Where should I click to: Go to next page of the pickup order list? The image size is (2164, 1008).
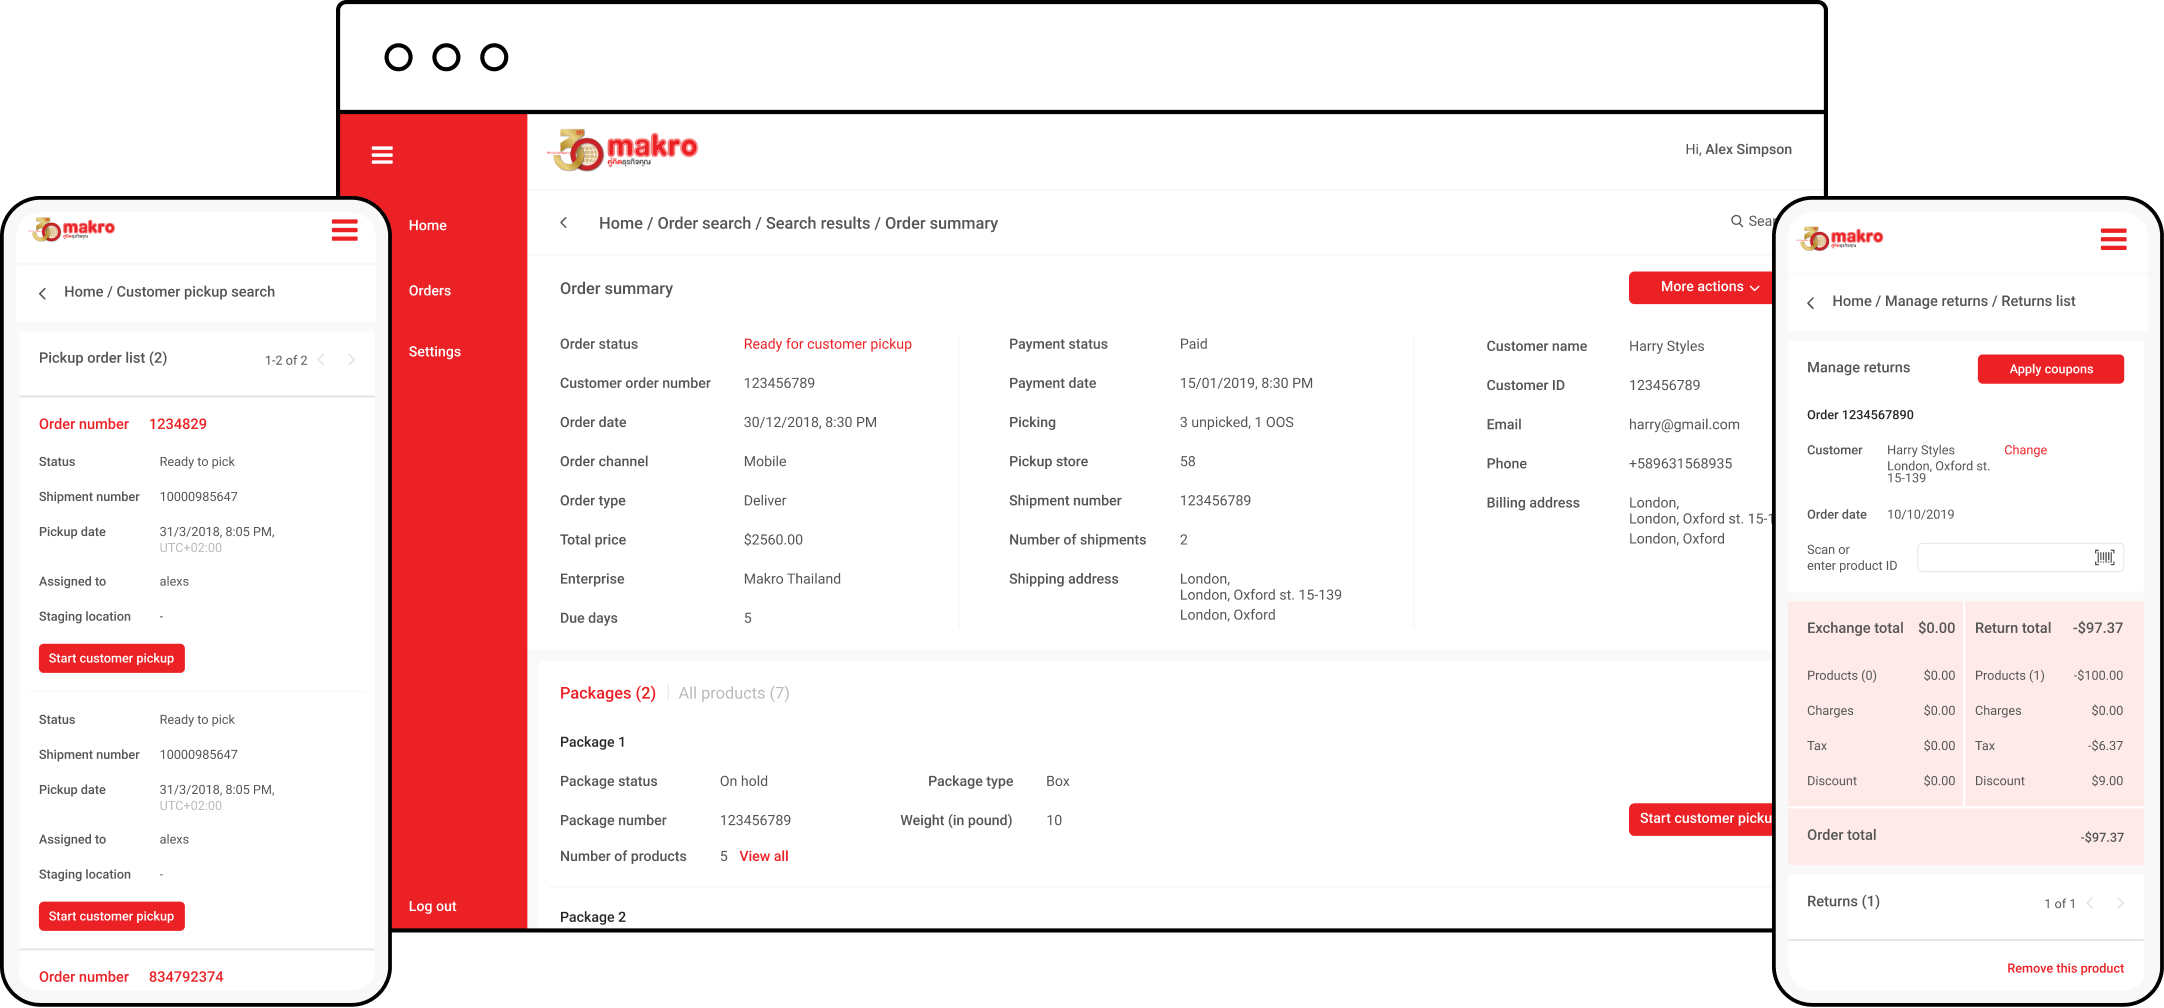[x=352, y=359]
